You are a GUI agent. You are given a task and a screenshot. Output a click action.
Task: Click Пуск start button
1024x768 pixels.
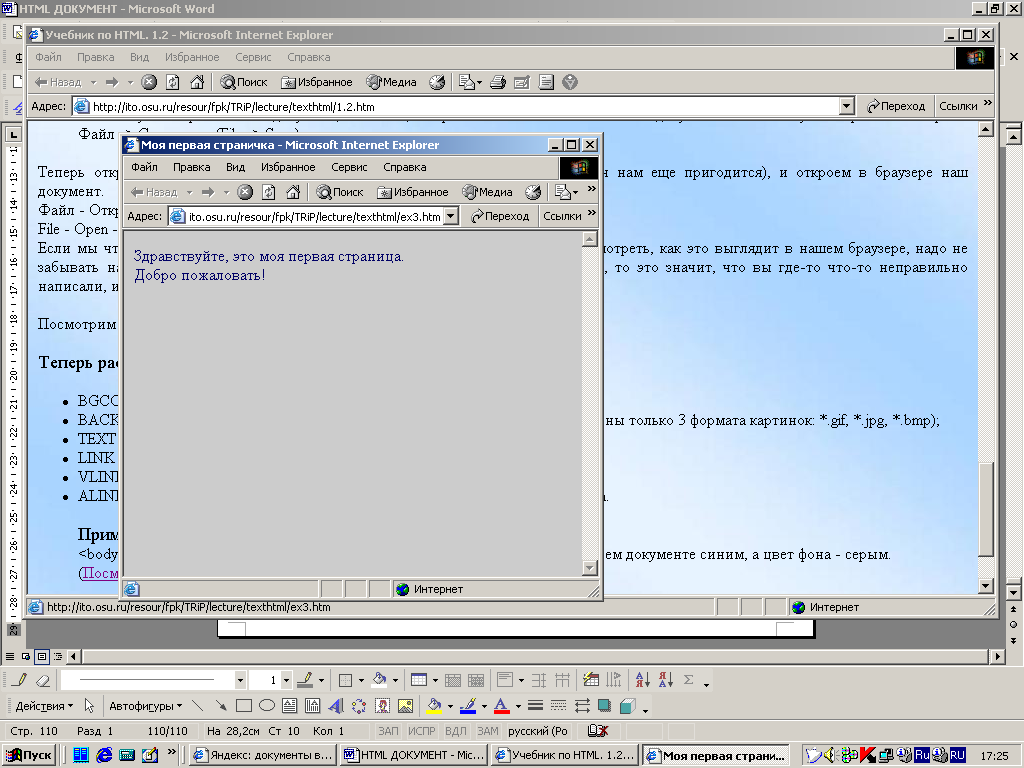[29, 755]
